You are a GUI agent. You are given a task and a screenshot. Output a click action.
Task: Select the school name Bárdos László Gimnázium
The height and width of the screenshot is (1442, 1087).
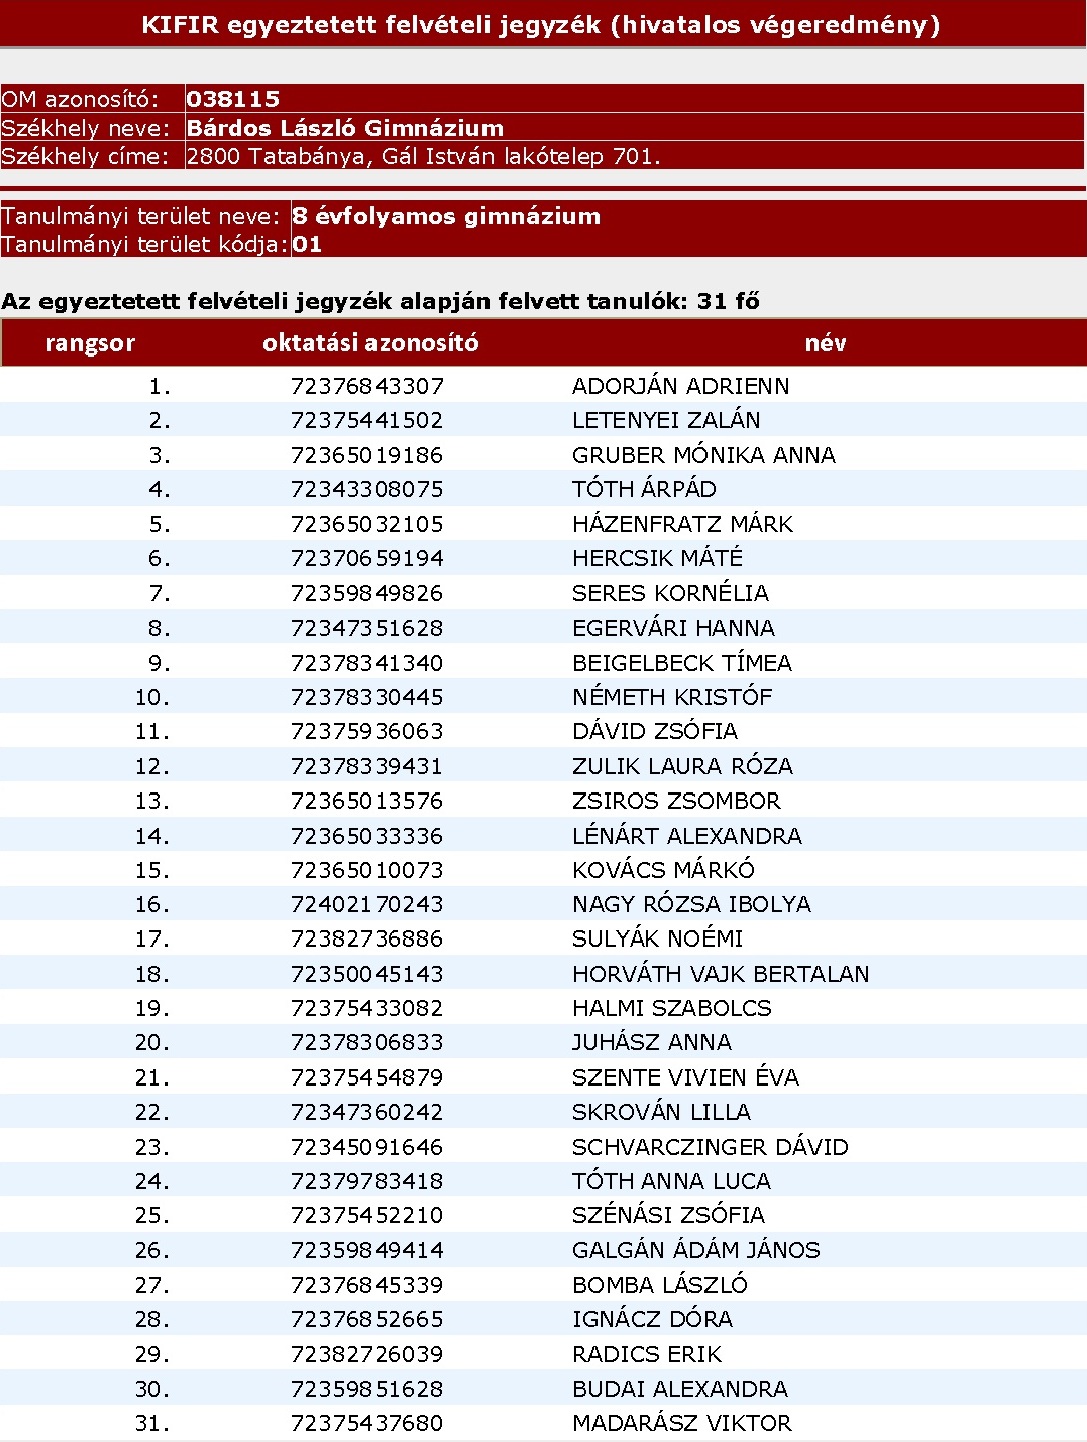tap(345, 128)
